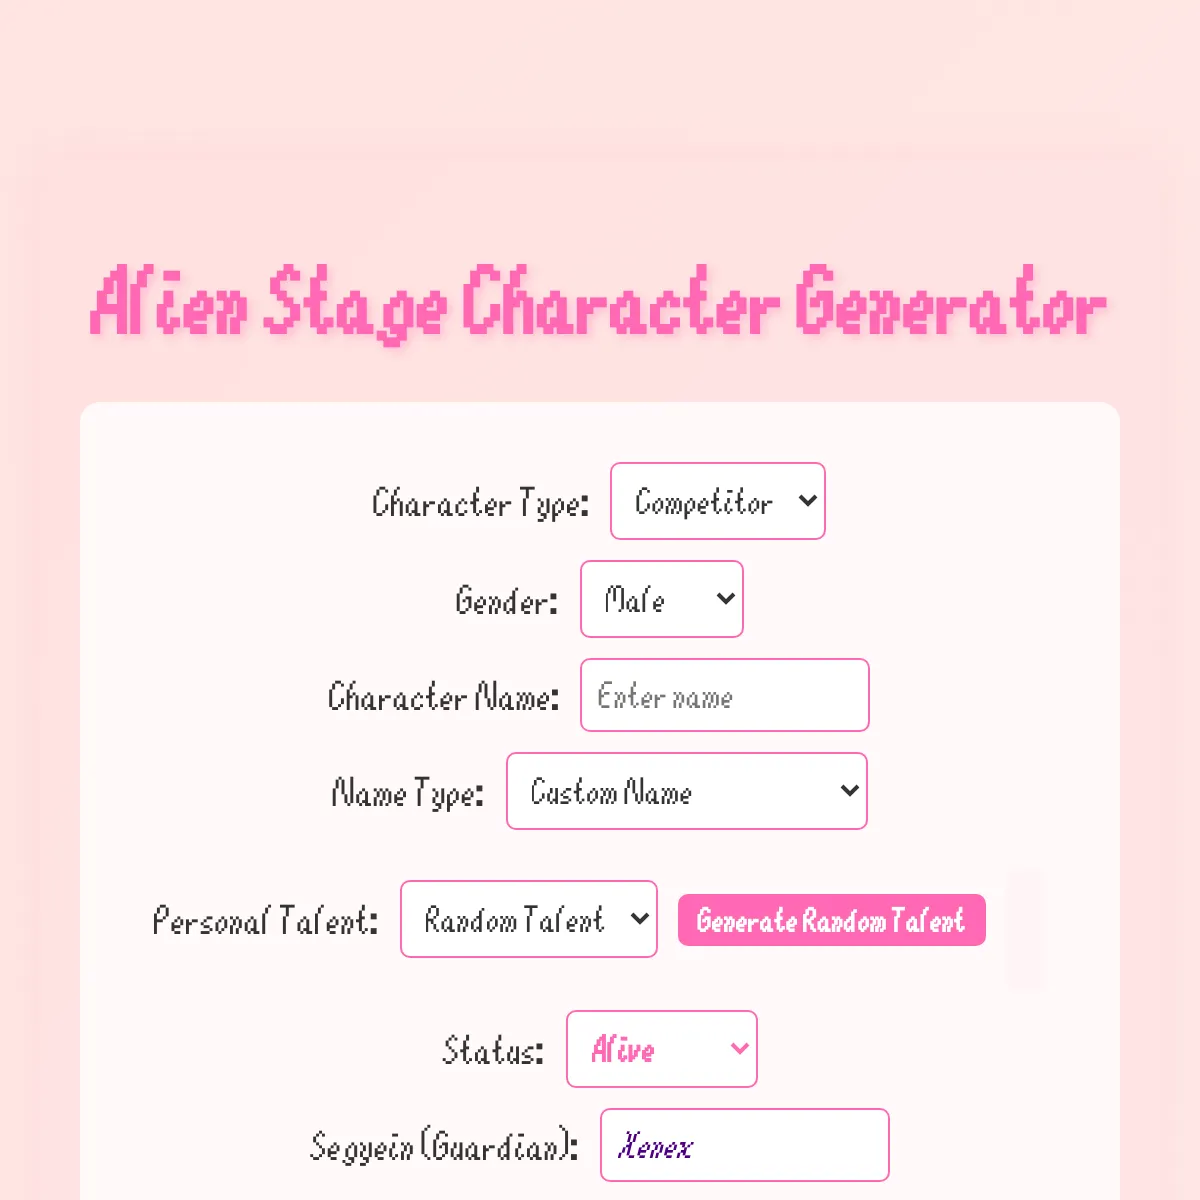Click the "Personal Talent:" label
This screenshot has width=1200, height=1200.
pyautogui.click(x=265, y=920)
